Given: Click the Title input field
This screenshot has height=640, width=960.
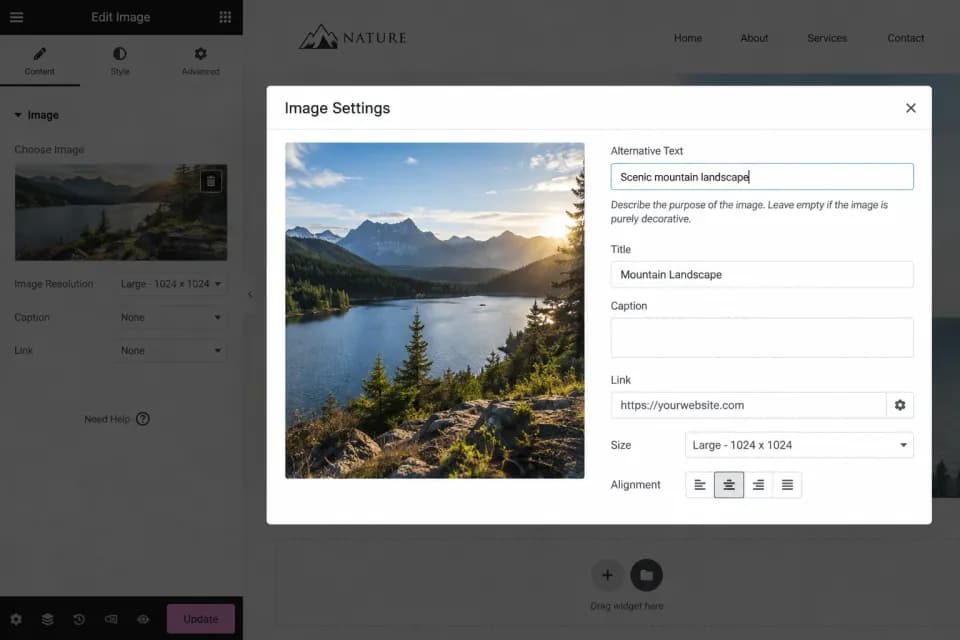Looking at the screenshot, I should point(762,274).
